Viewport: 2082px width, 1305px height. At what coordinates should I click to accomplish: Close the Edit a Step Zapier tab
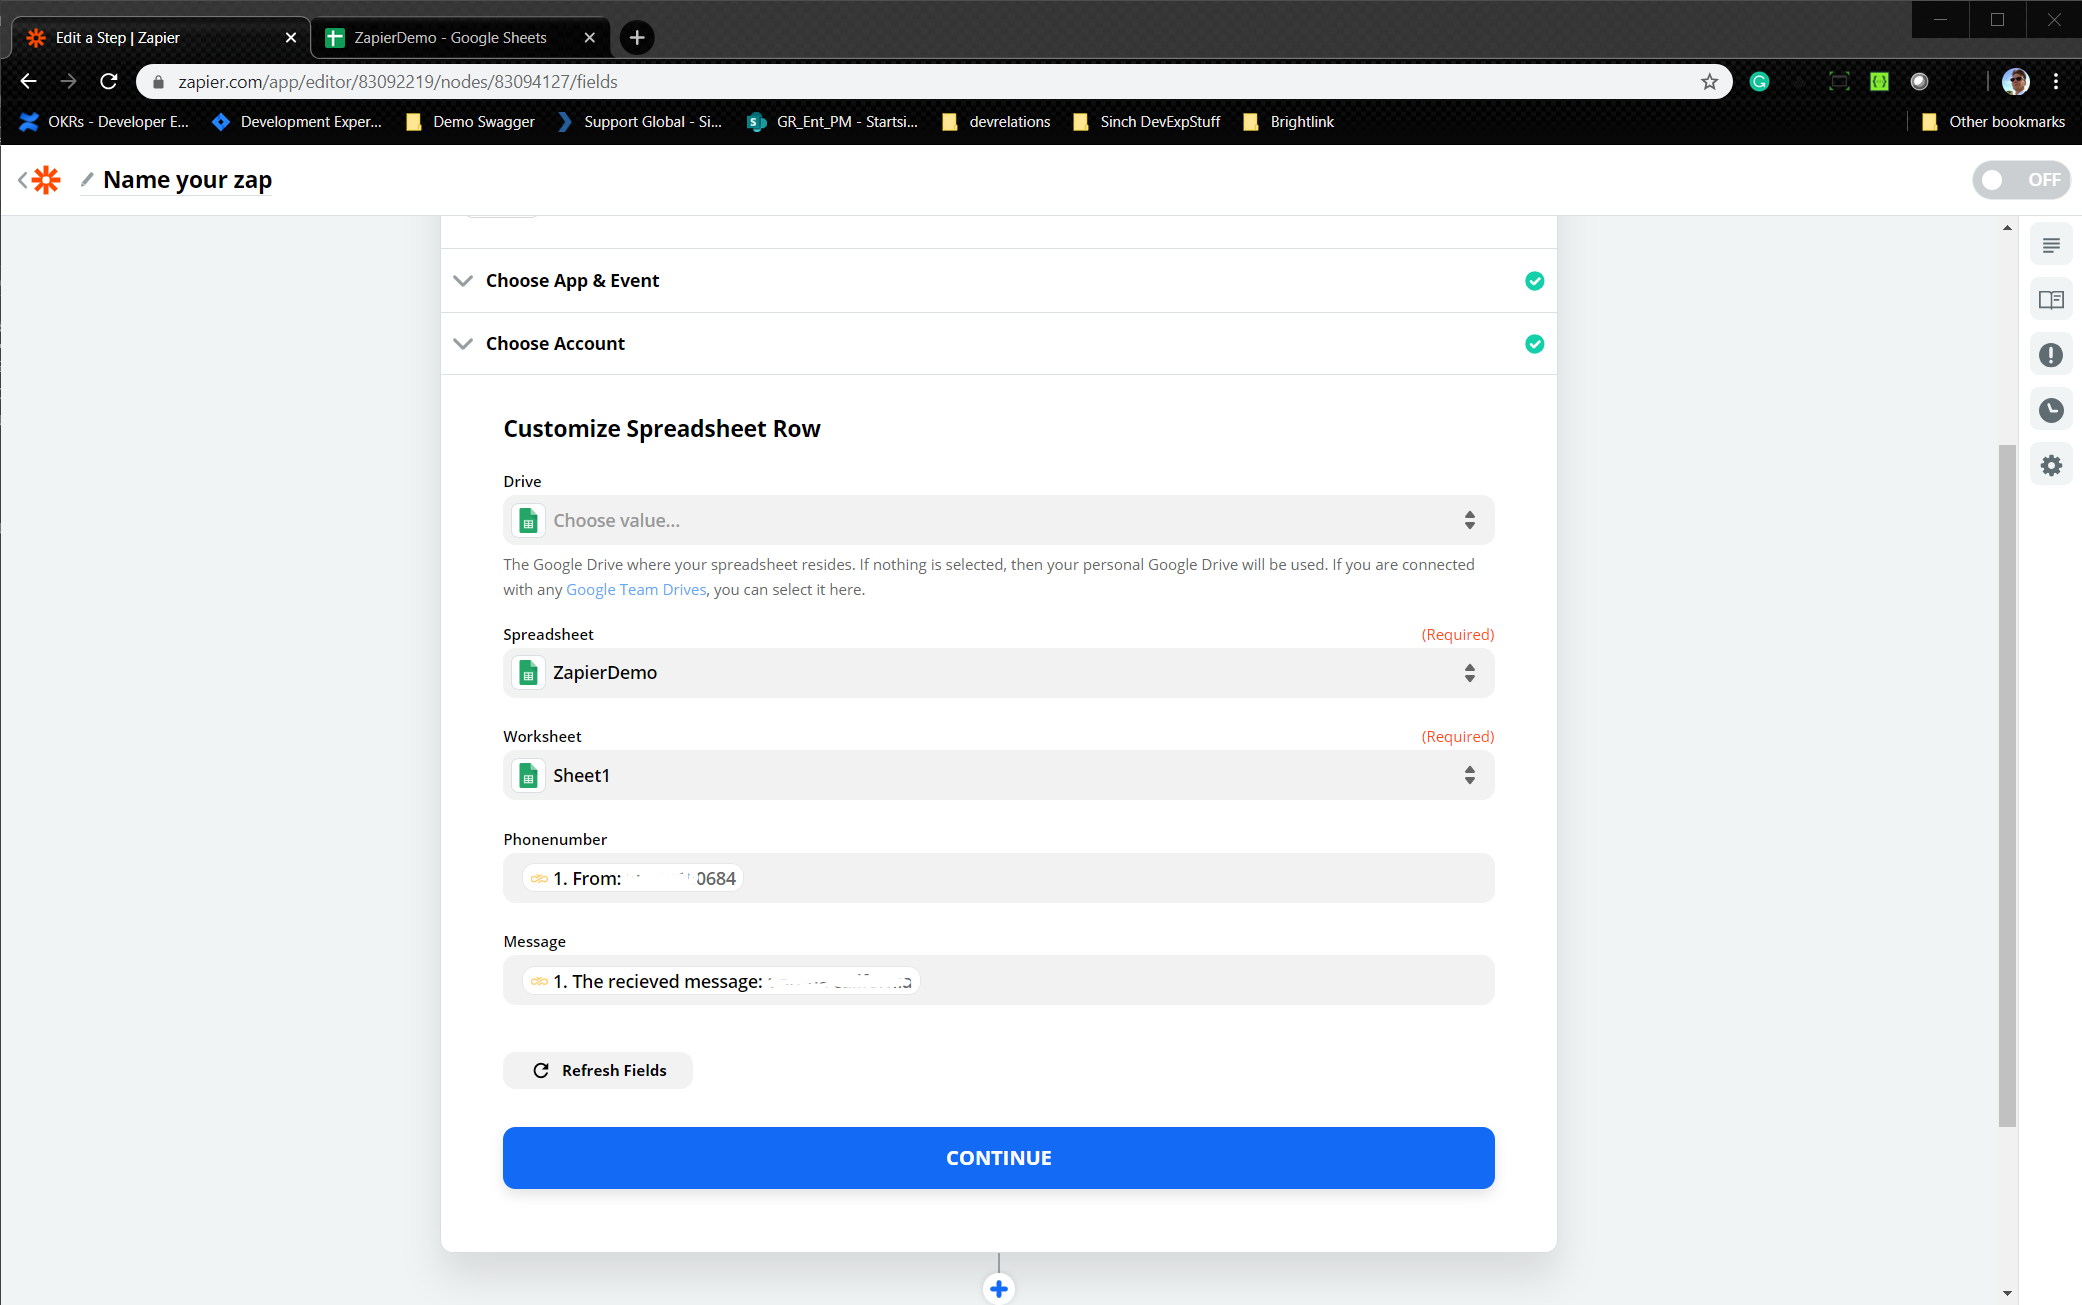click(x=291, y=38)
